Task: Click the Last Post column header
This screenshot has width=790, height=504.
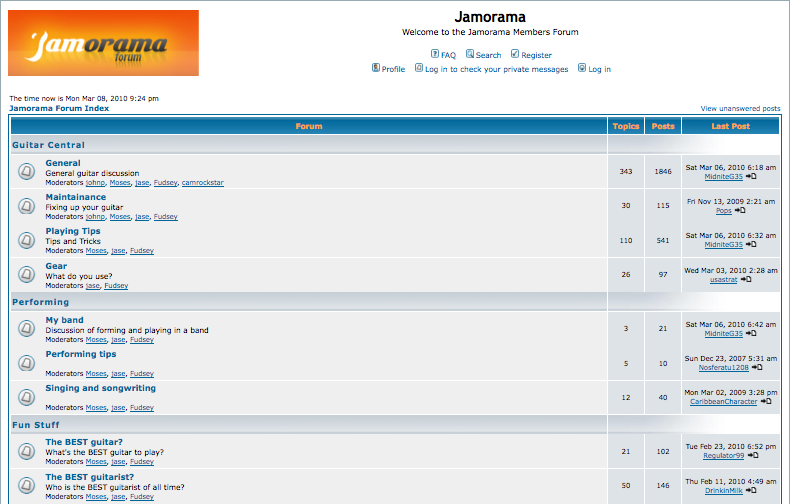Action: click(731, 126)
